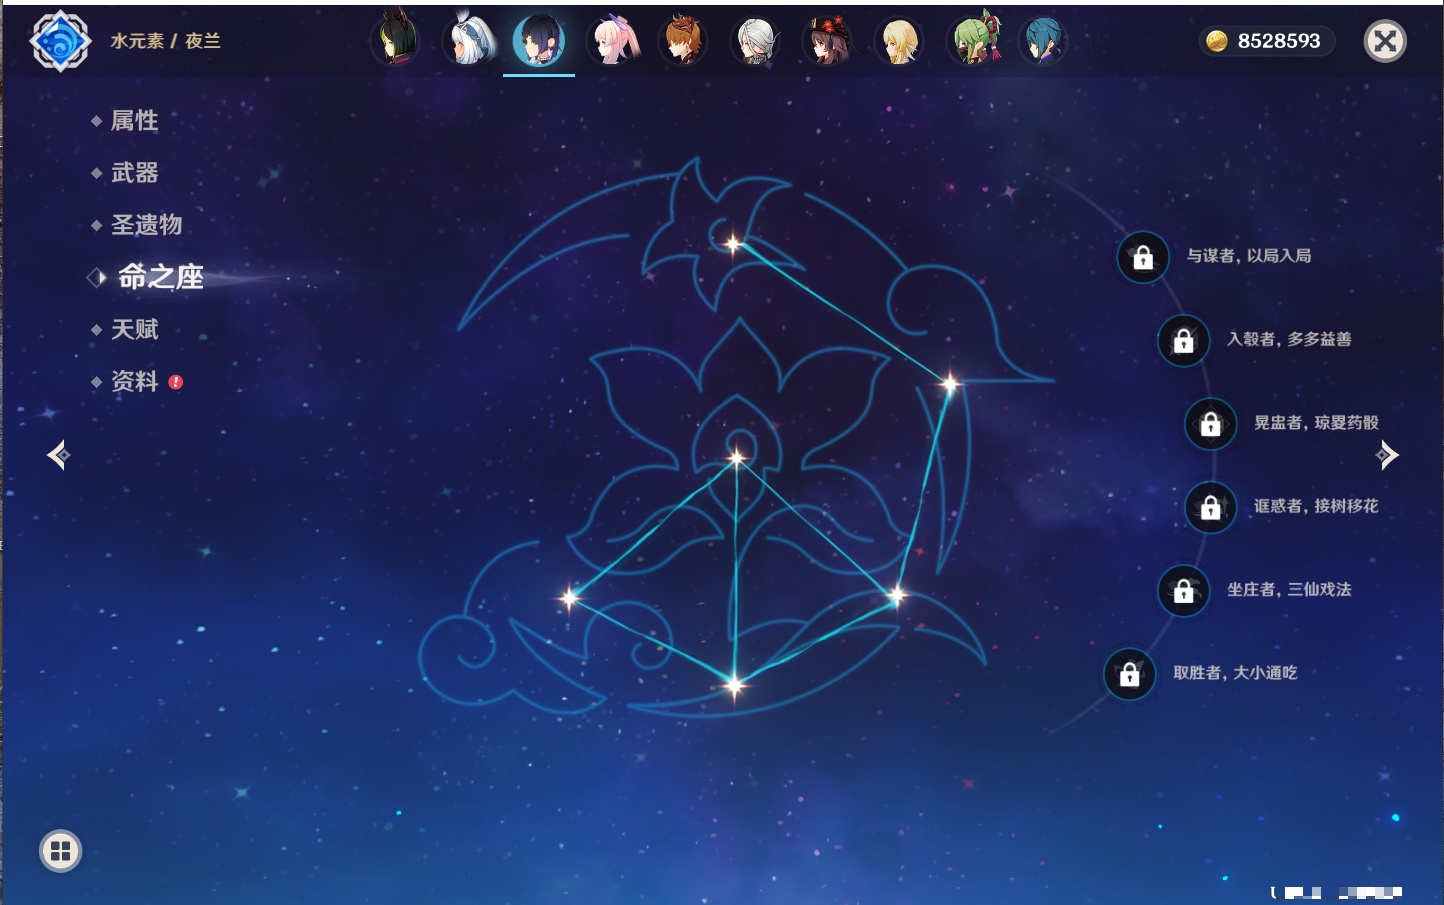Switch to the pink-haired character portrait
Screen dimensions: 1444x905
click(612, 41)
